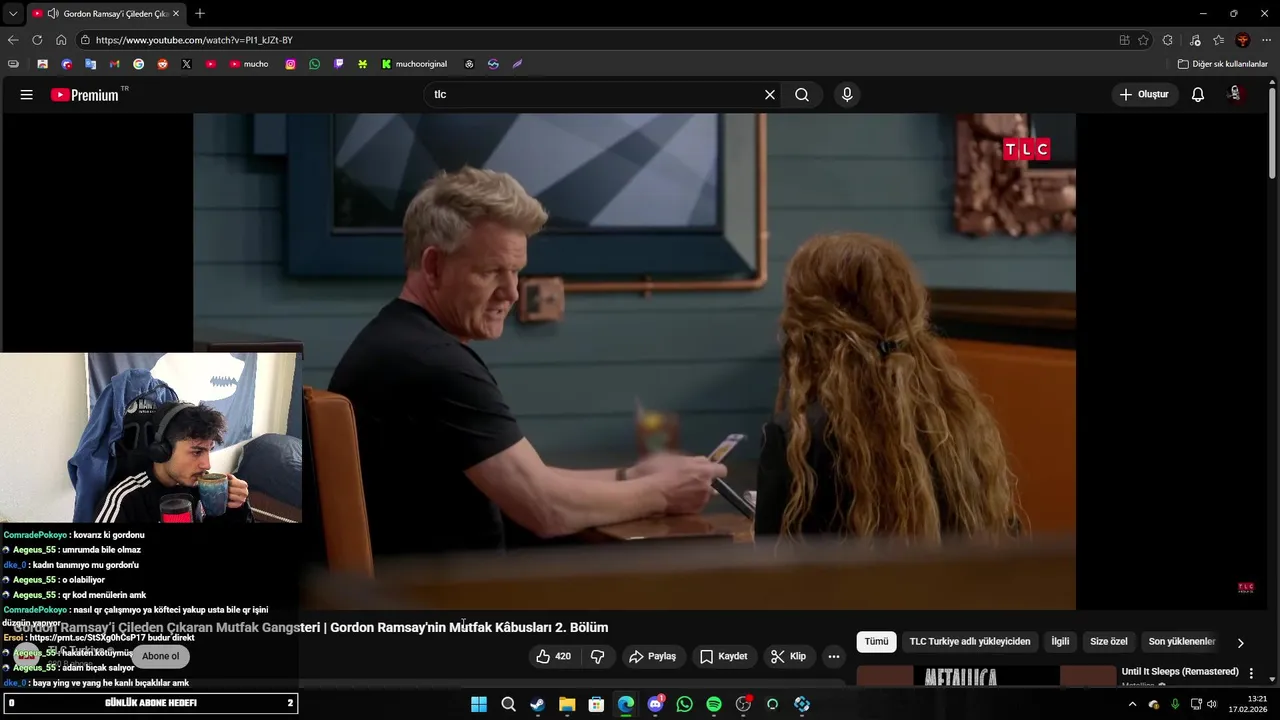Select the Size özel filter chip

coord(1109,642)
